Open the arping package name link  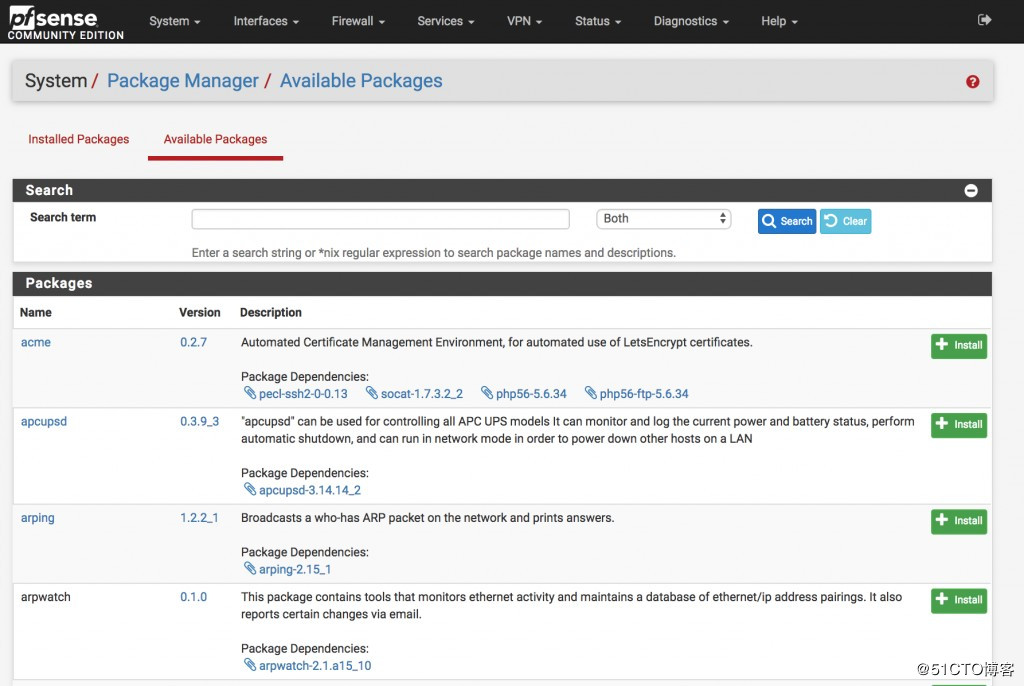click(38, 518)
